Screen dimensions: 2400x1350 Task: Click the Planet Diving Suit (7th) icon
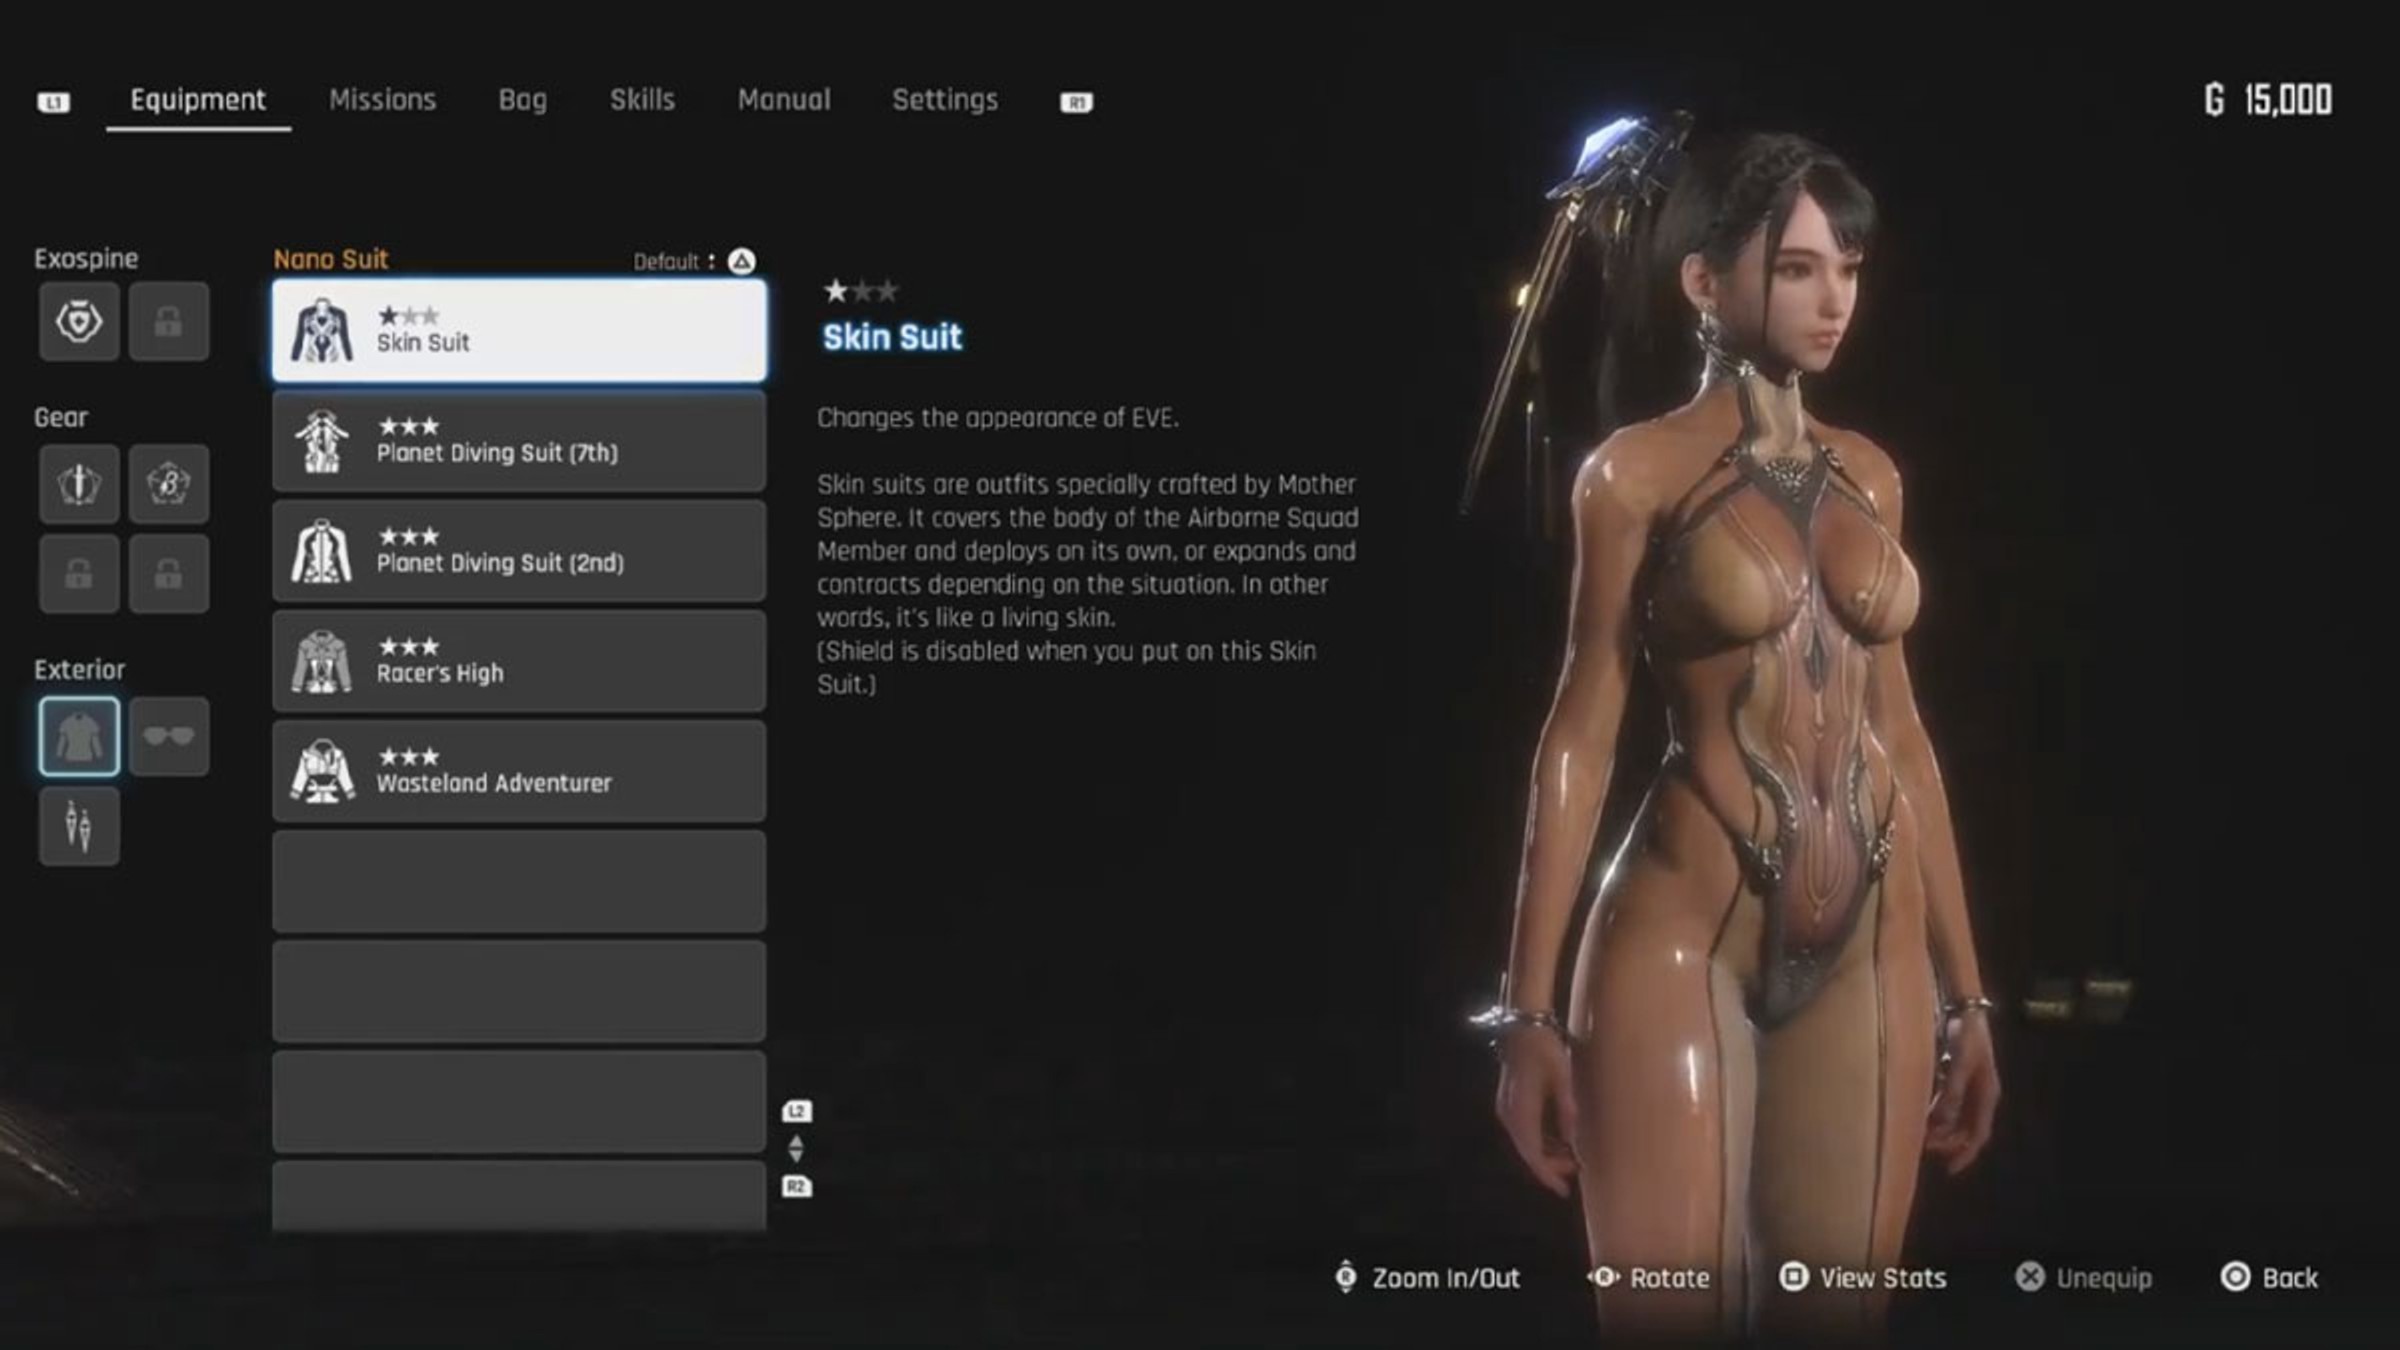[321, 441]
